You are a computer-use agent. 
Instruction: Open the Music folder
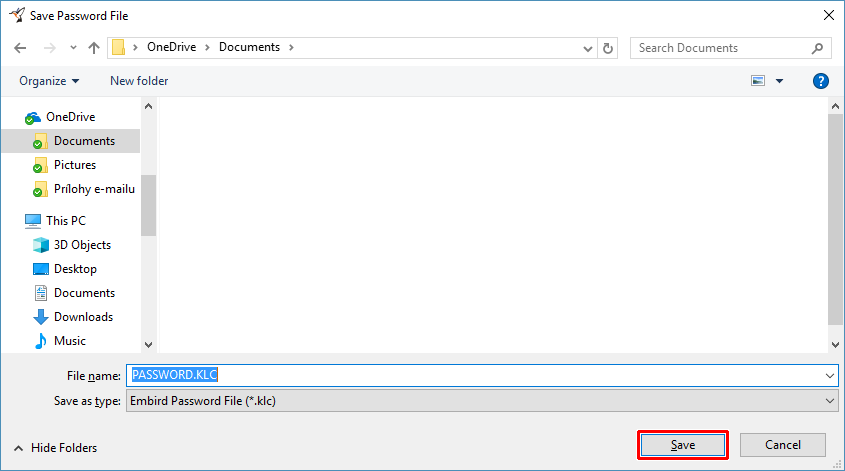[70, 341]
